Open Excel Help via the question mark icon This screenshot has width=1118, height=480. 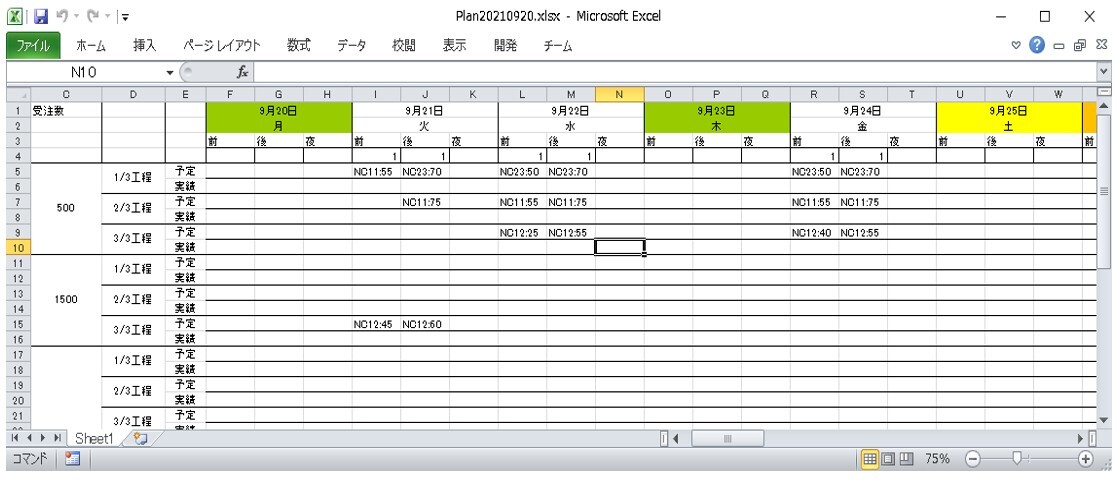coord(1037,45)
